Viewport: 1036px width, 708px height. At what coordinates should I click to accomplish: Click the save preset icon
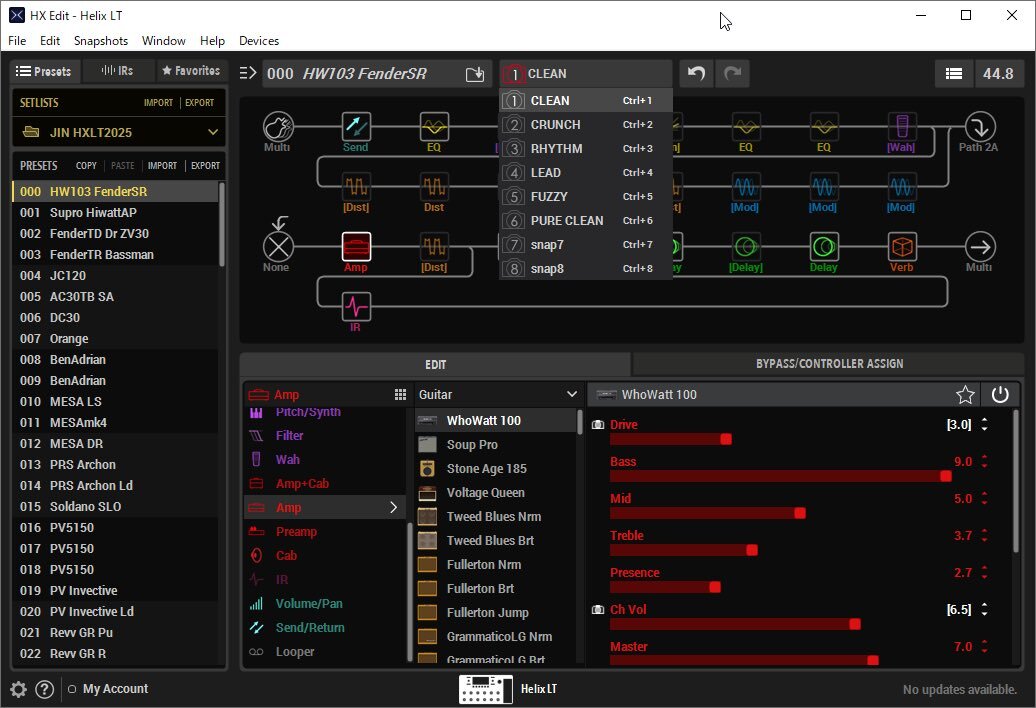pyautogui.click(x=475, y=74)
